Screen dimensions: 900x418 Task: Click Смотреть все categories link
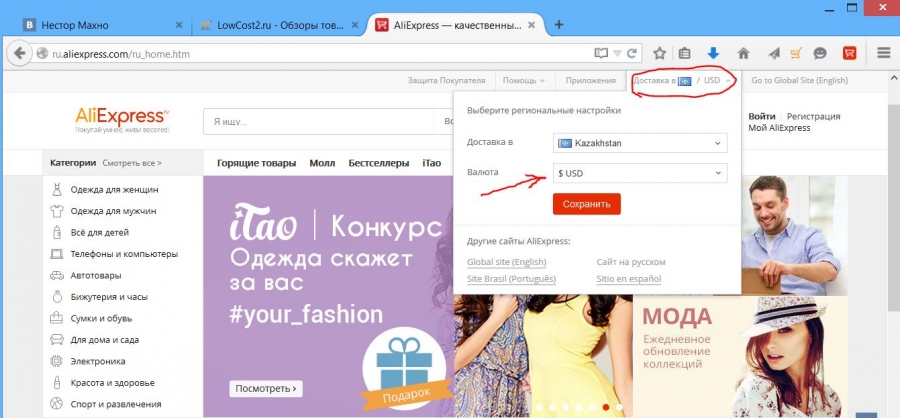(132, 163)
